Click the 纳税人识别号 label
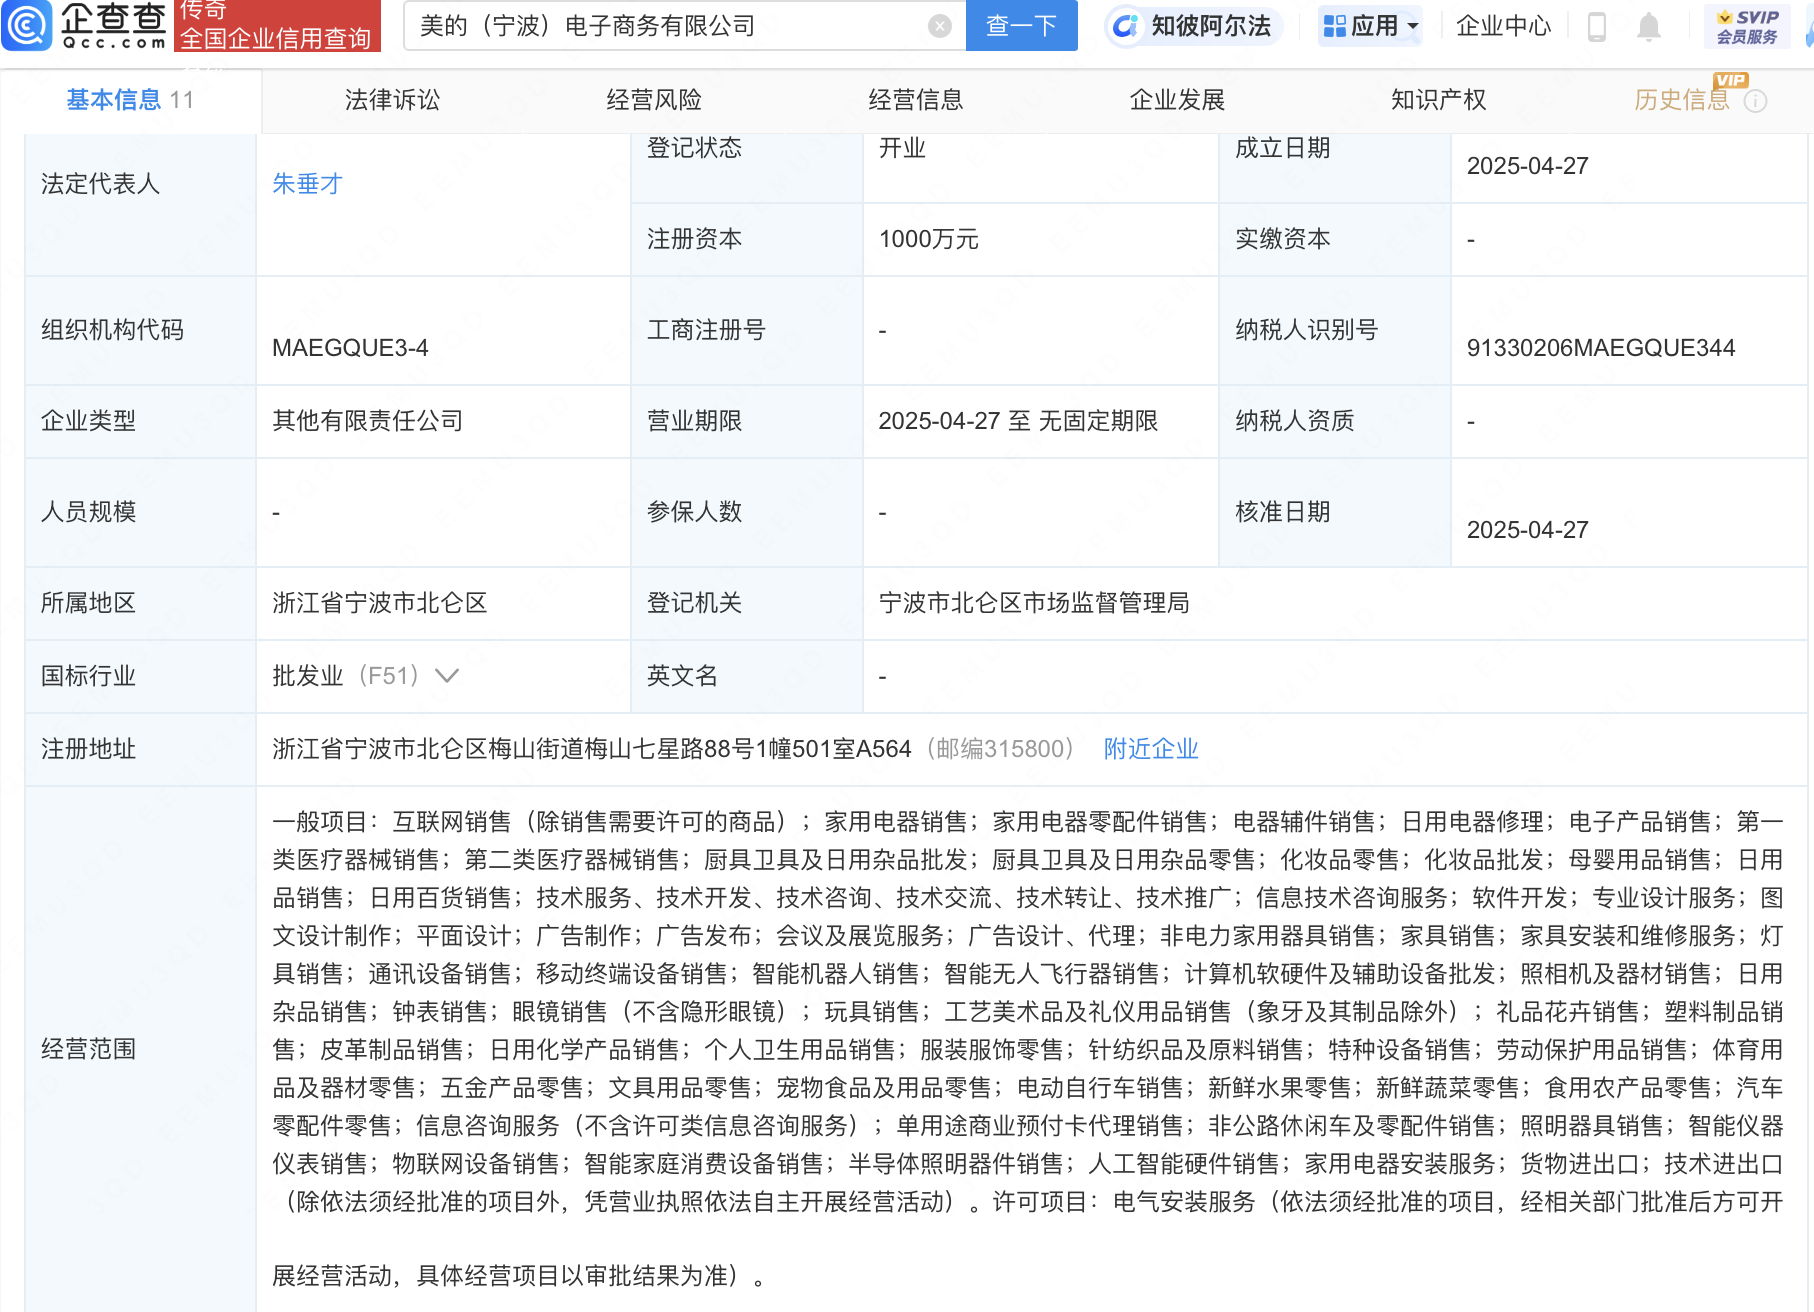Image resolution: width=1814 pixels, height=1312 pixels. coord(1306,330)
